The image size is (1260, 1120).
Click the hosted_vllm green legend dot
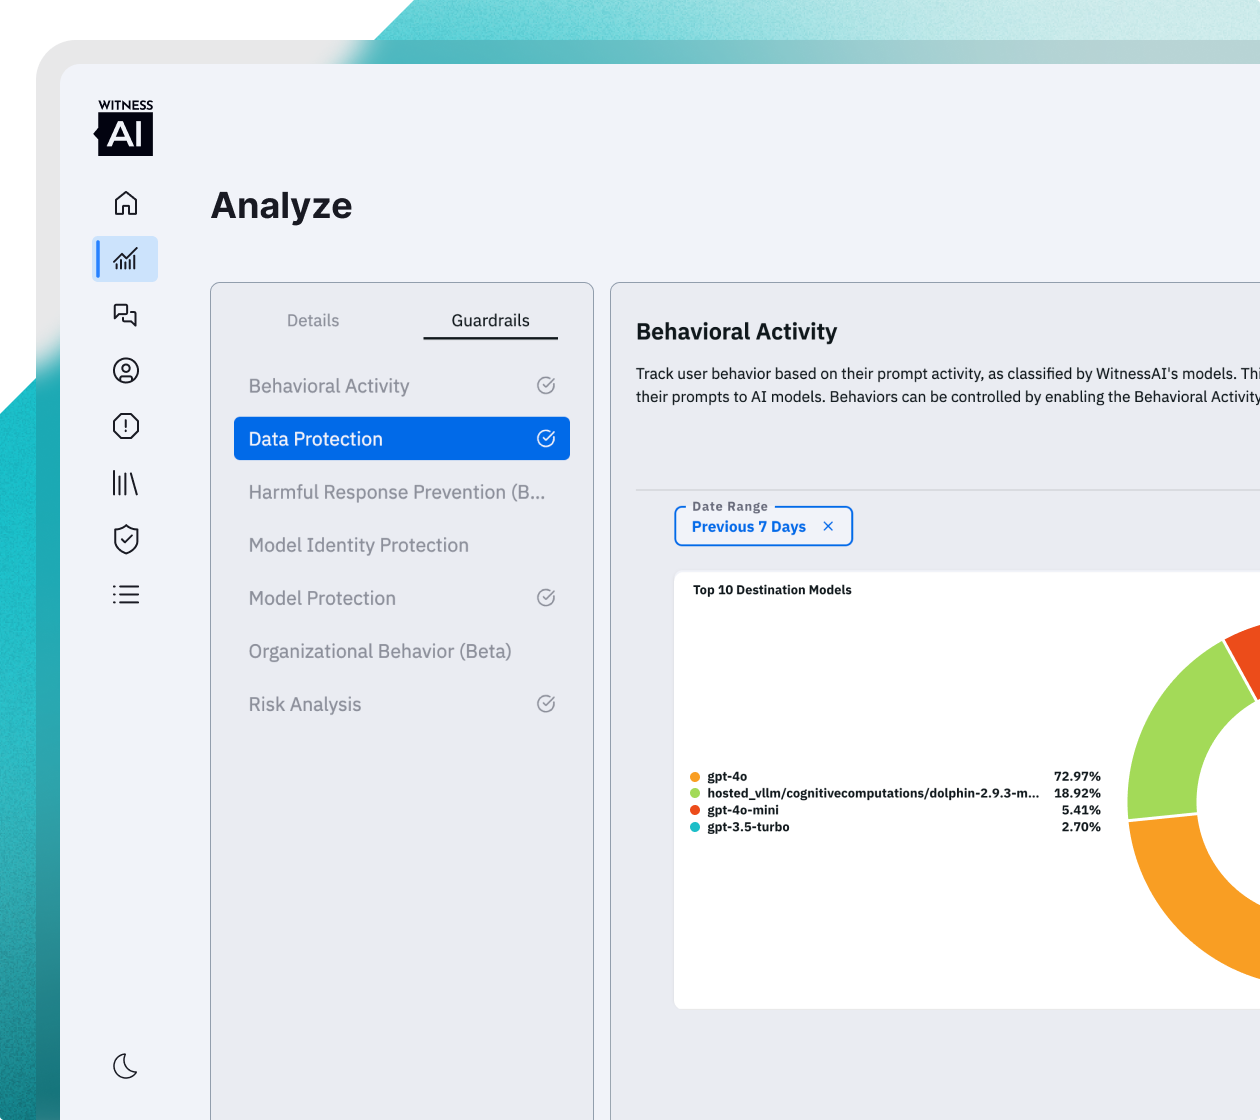click(x=695, y=794)
